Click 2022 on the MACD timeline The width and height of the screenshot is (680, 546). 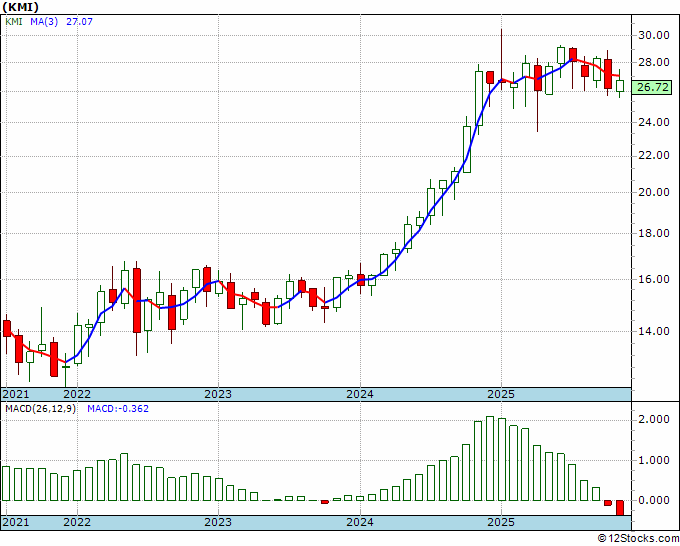[x=77, y=522]
